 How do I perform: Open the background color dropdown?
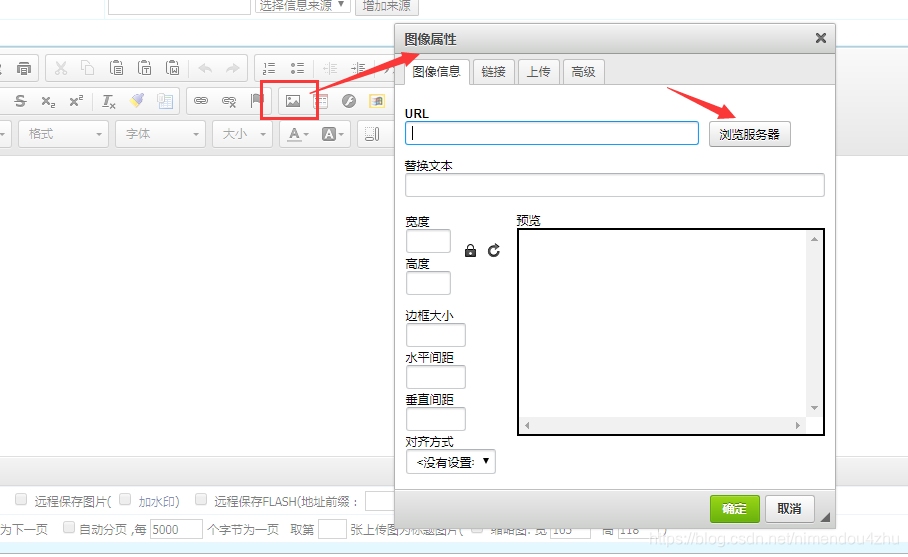(333, 134)
